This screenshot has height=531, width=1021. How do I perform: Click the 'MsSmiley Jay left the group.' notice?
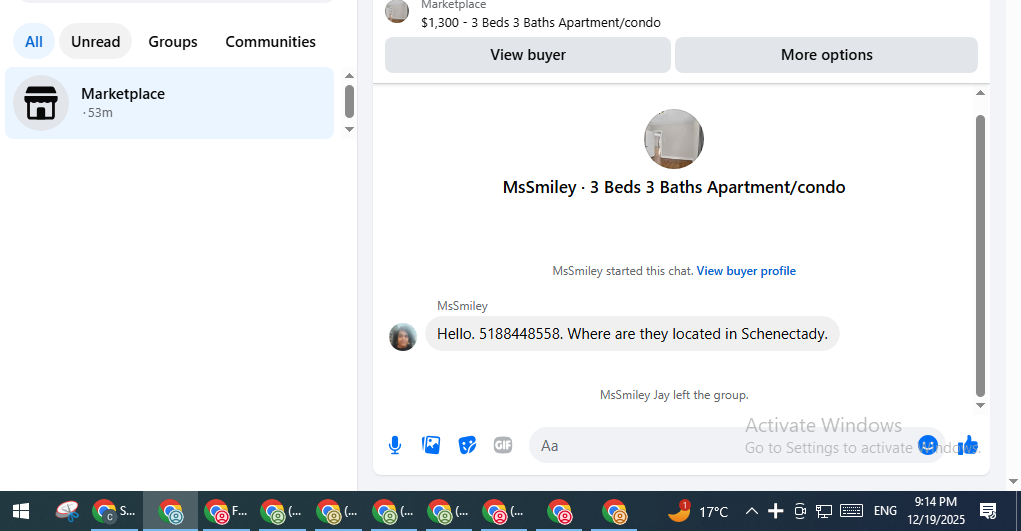(674, 395)
